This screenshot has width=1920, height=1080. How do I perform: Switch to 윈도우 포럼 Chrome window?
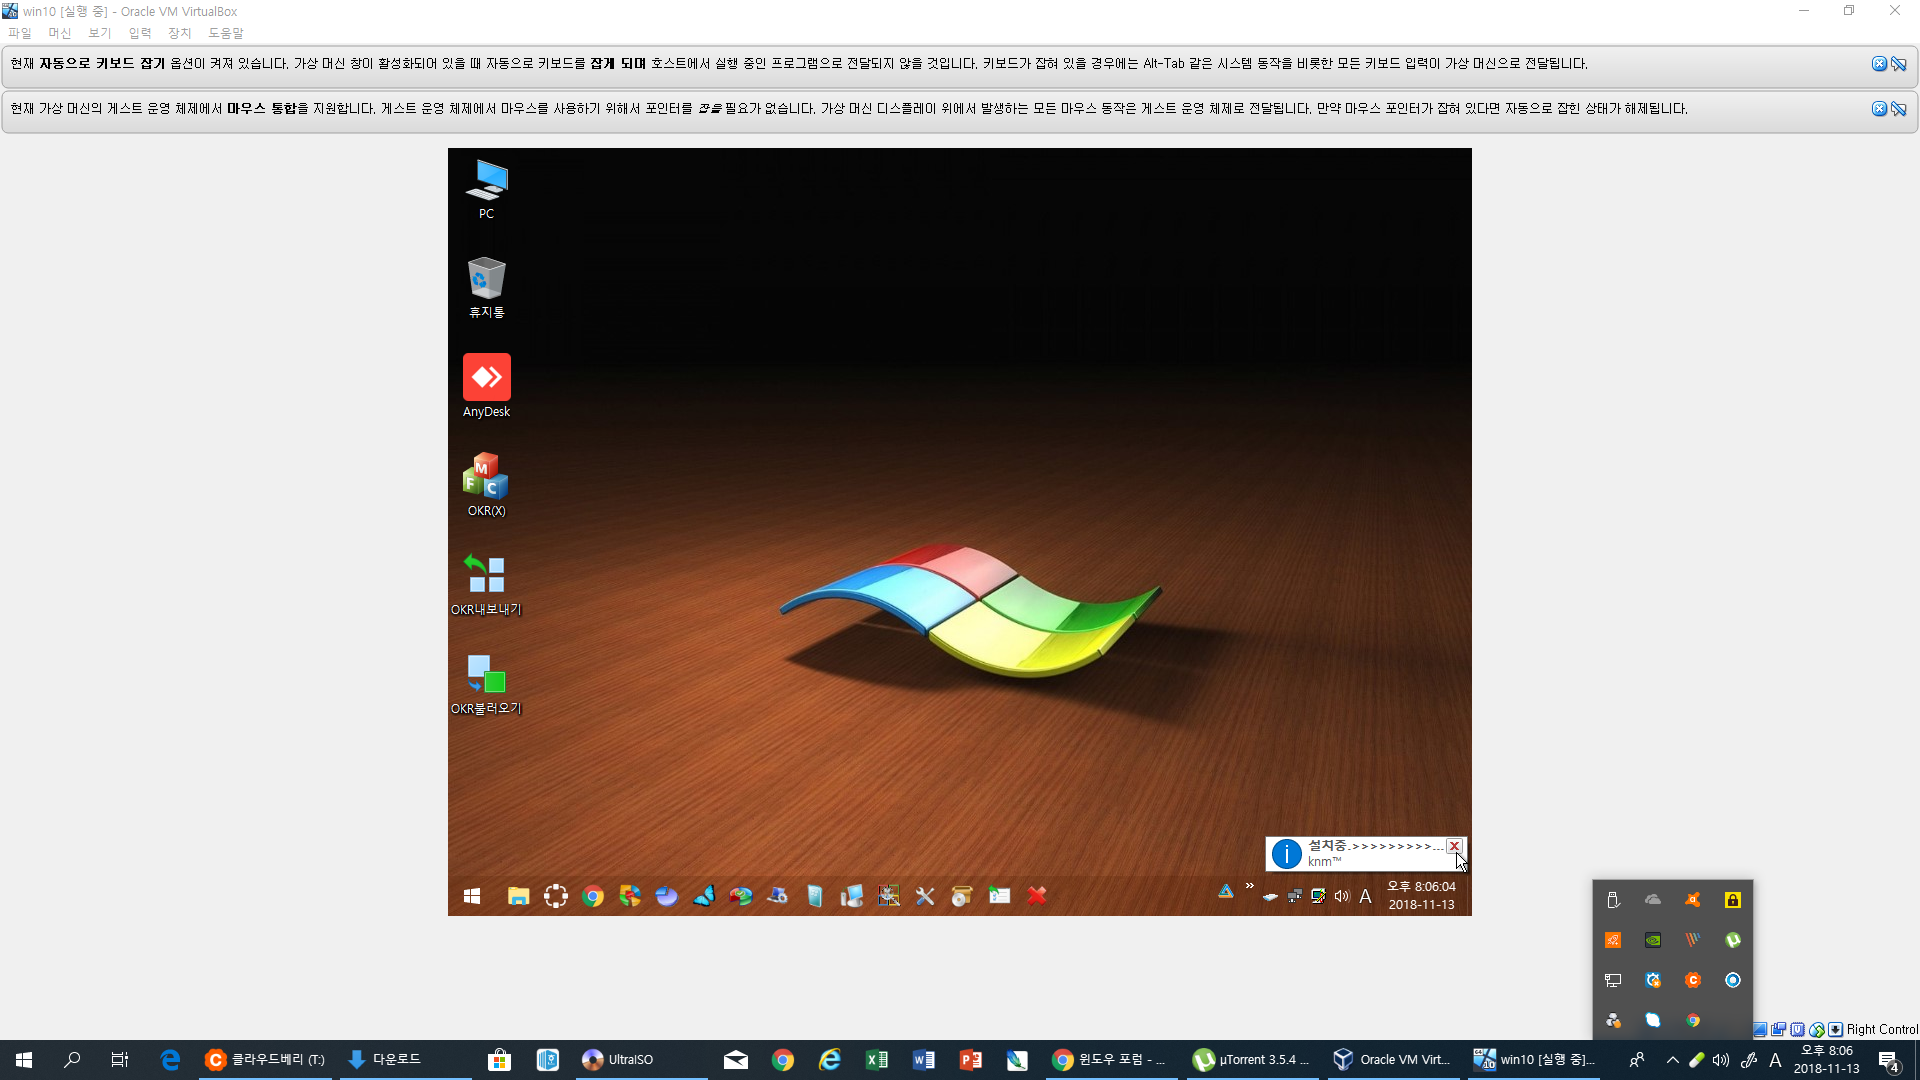point(1110,1060)
